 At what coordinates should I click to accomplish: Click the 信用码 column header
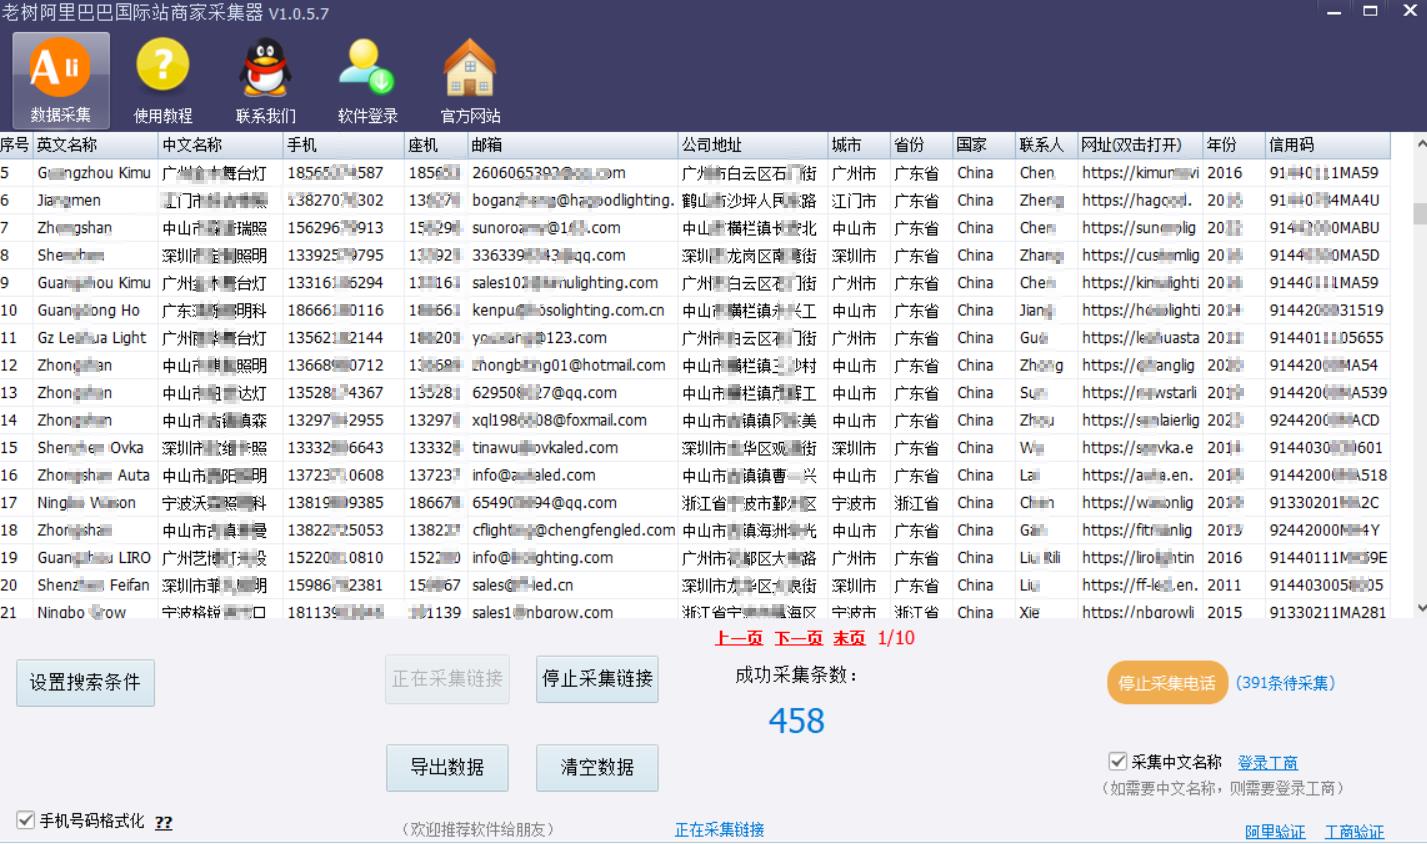[1327, 145]
